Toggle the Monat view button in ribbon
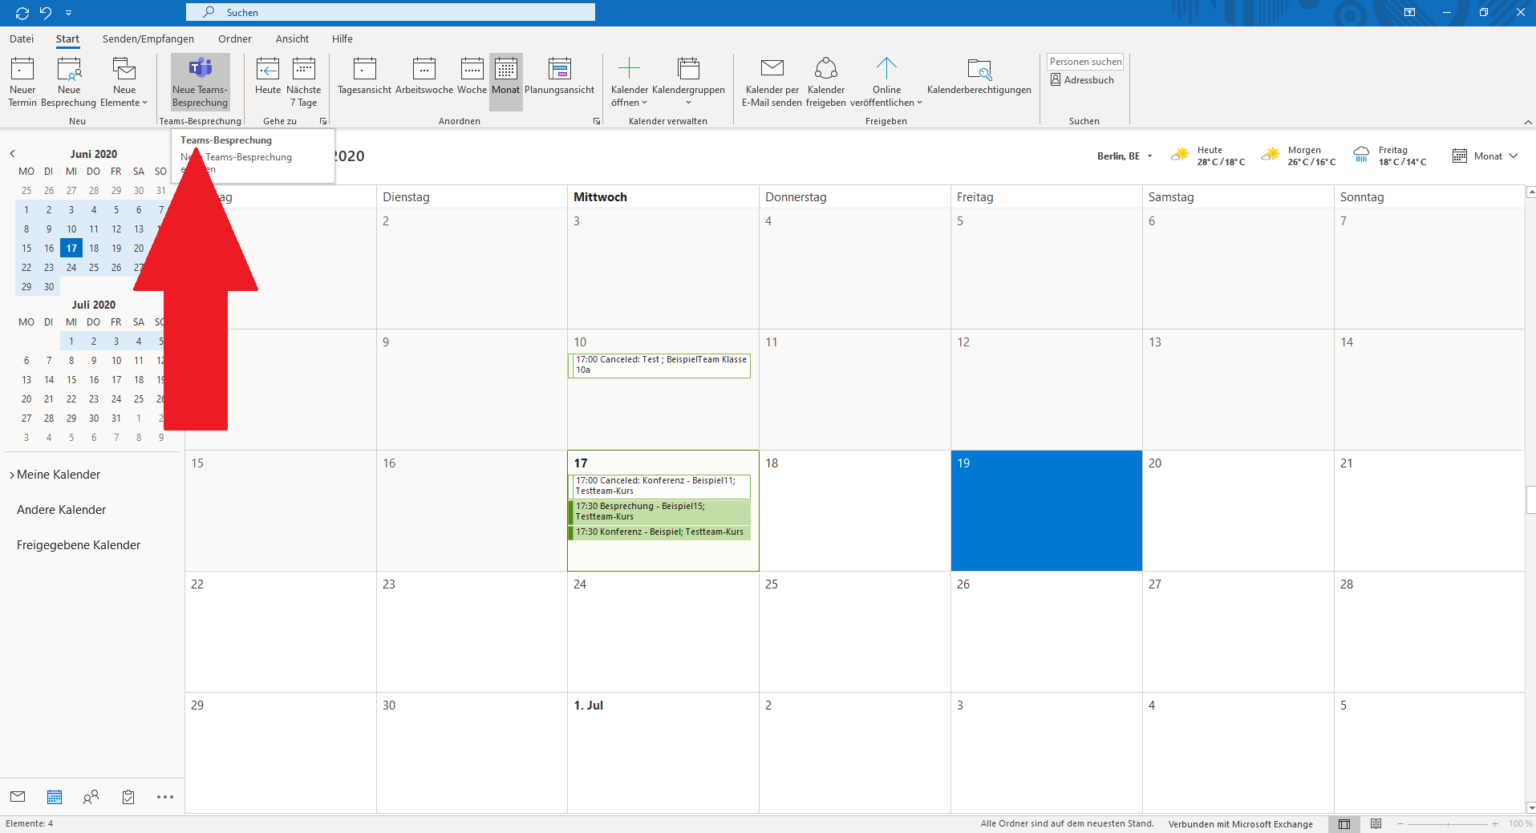 click(x=506, y=78)
